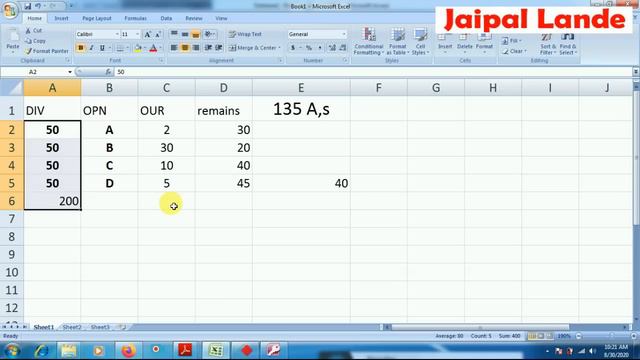Viewport: 640px width, 360px height.
Task: Click the Select All corner button
Action: 11,88
